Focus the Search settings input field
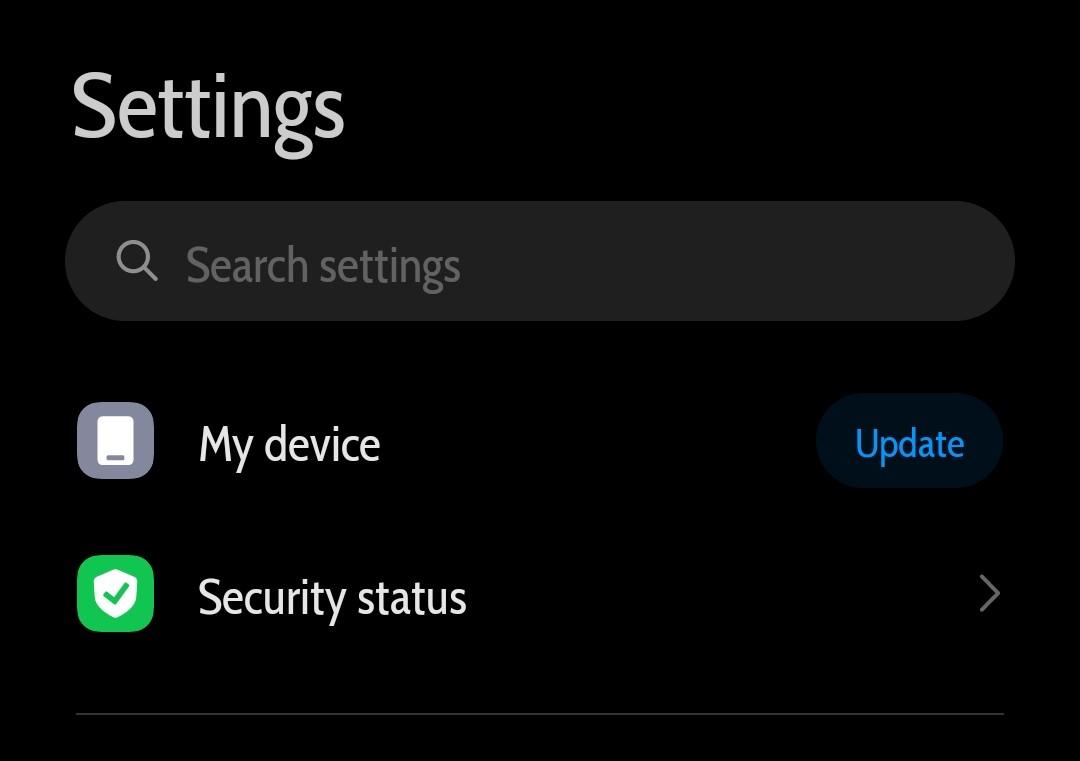 tap(540, 261)
